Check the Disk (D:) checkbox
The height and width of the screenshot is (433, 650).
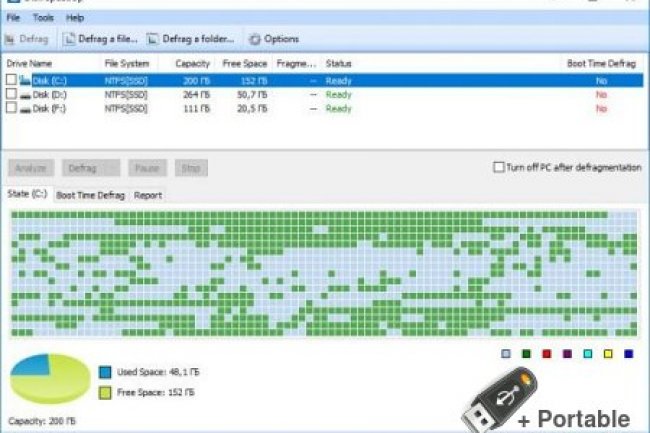point(12,94)
